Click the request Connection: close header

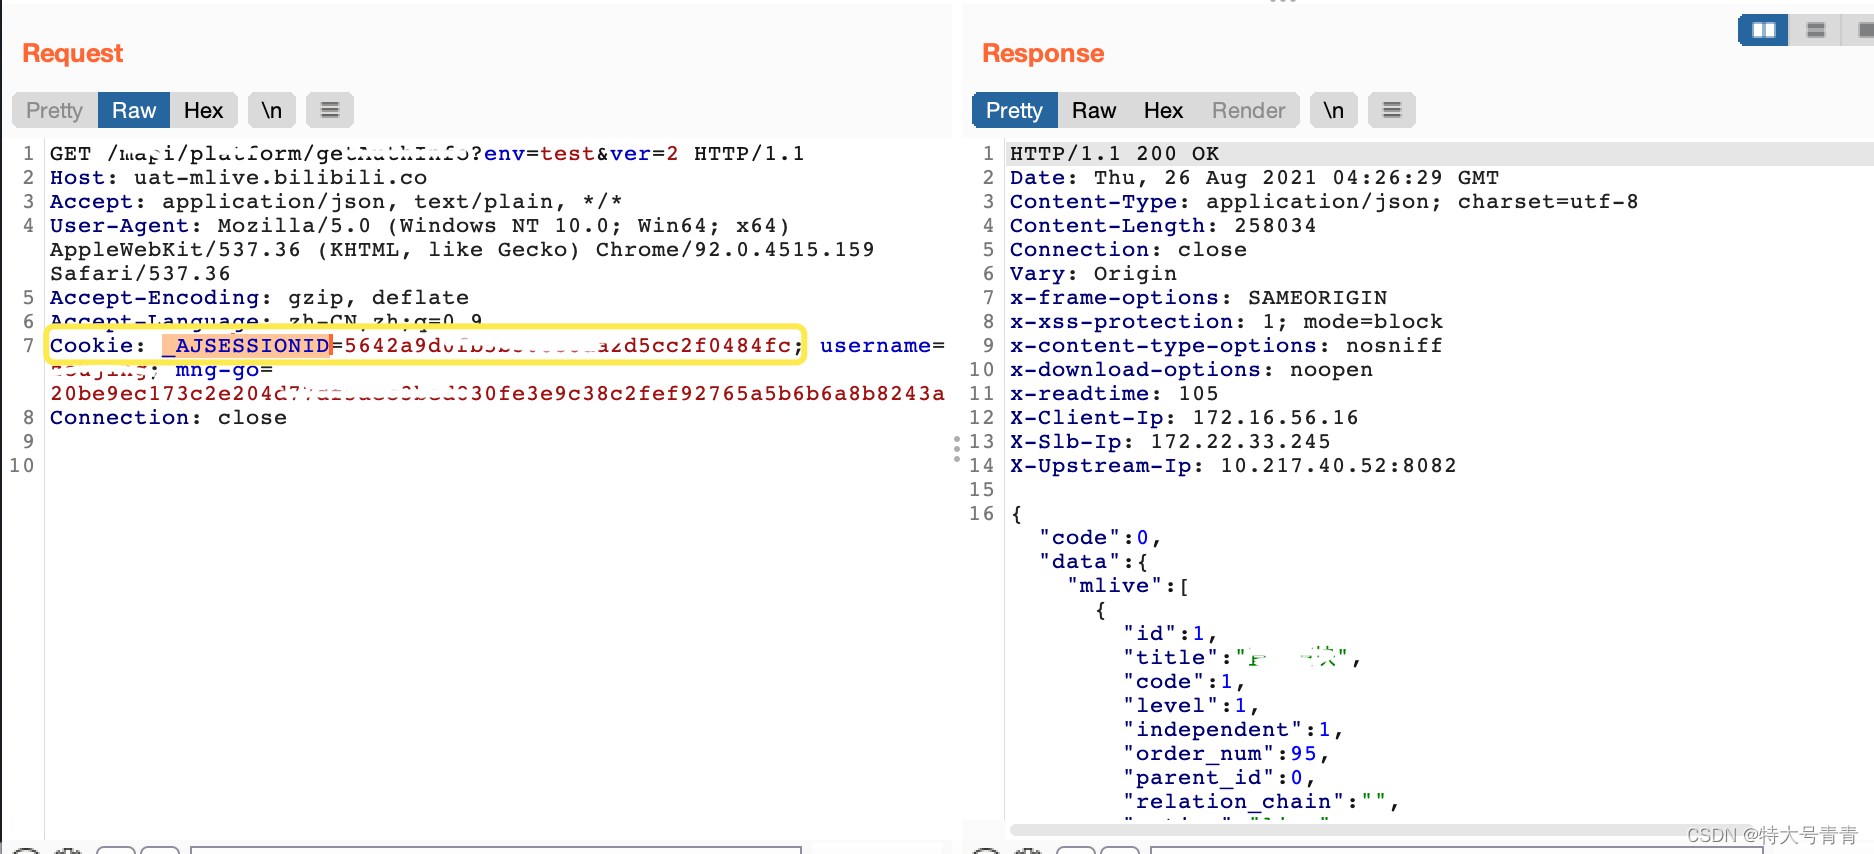click(x=168, y=418)
